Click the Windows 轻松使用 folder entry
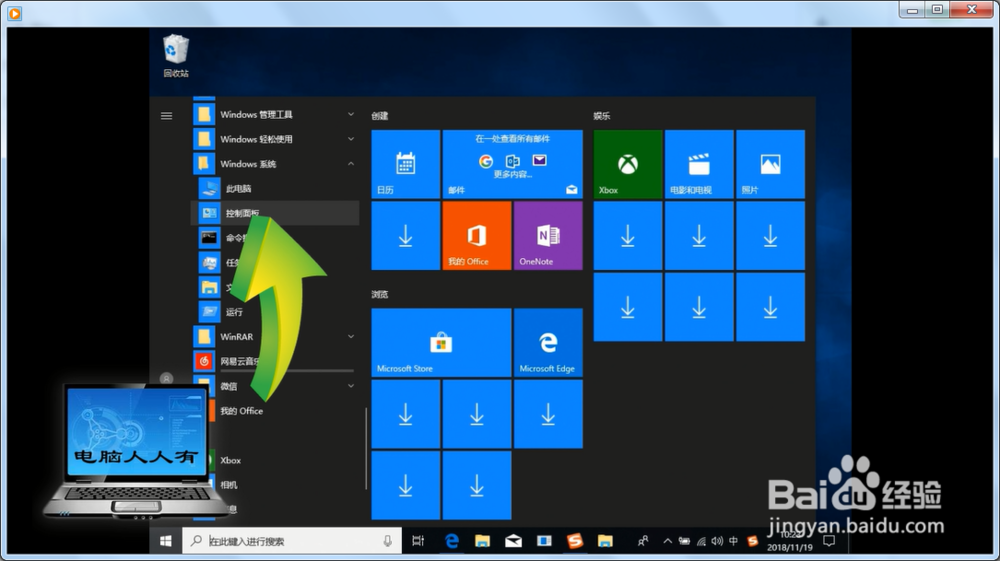The image size is (1000, 561). pos(276,139)
